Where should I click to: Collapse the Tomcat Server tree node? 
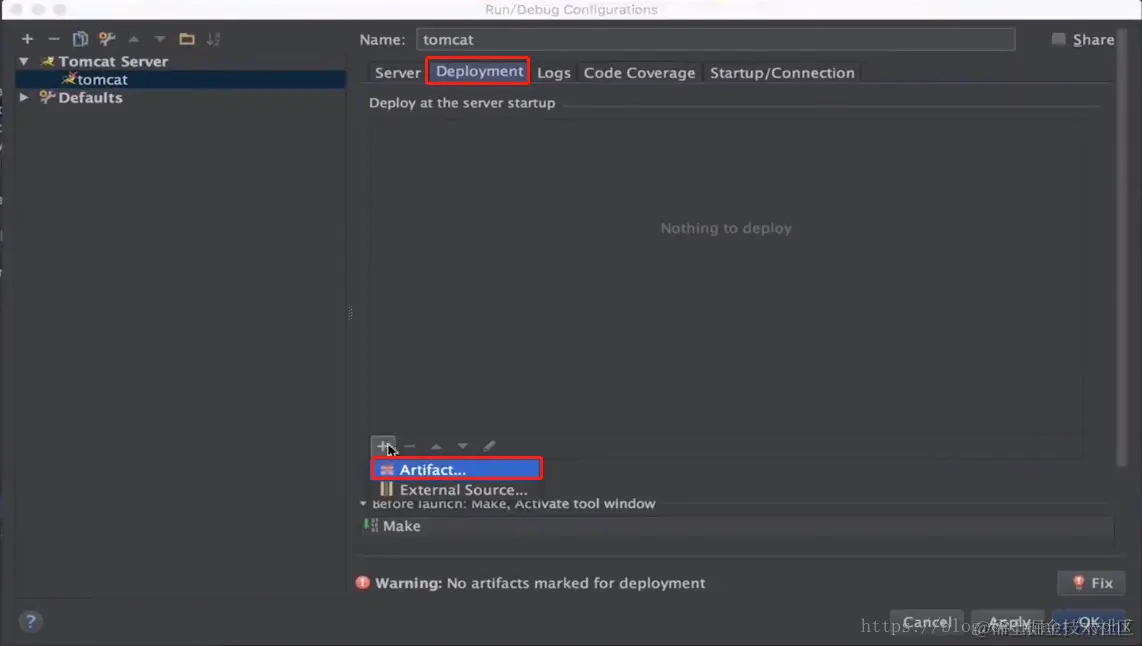pyautogui.click(x=24, y=61)
